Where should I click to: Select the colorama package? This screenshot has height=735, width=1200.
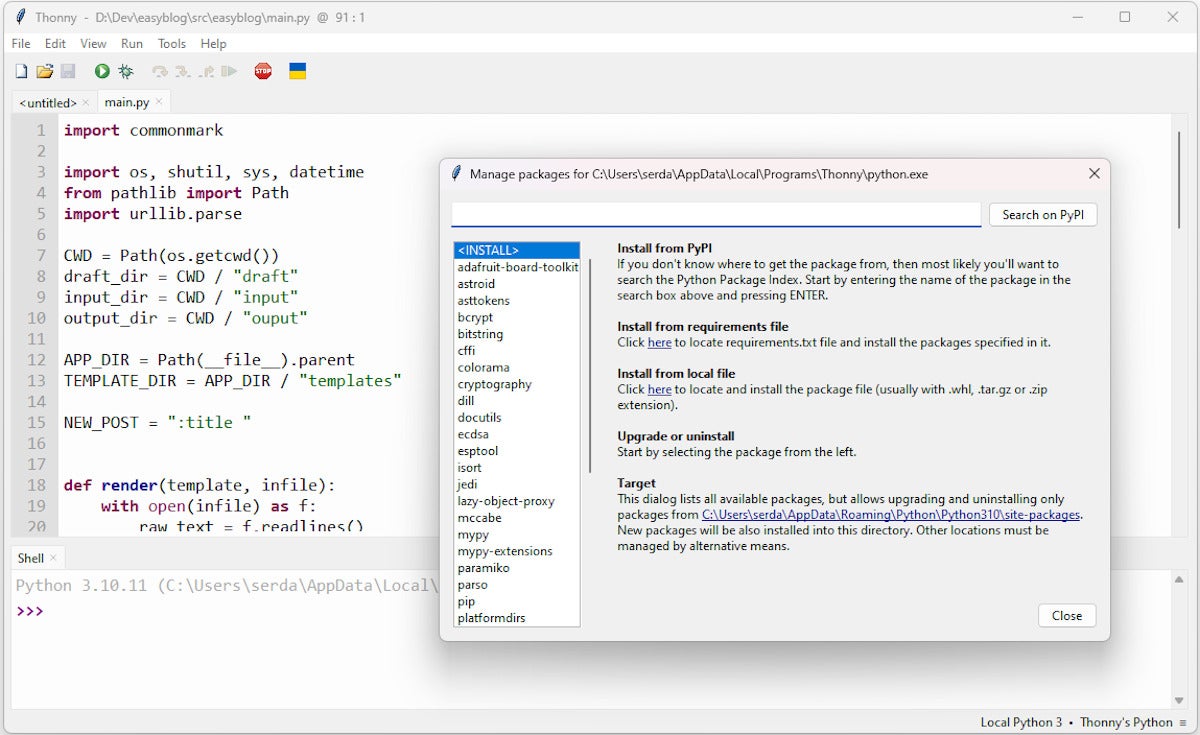[516, 367]
